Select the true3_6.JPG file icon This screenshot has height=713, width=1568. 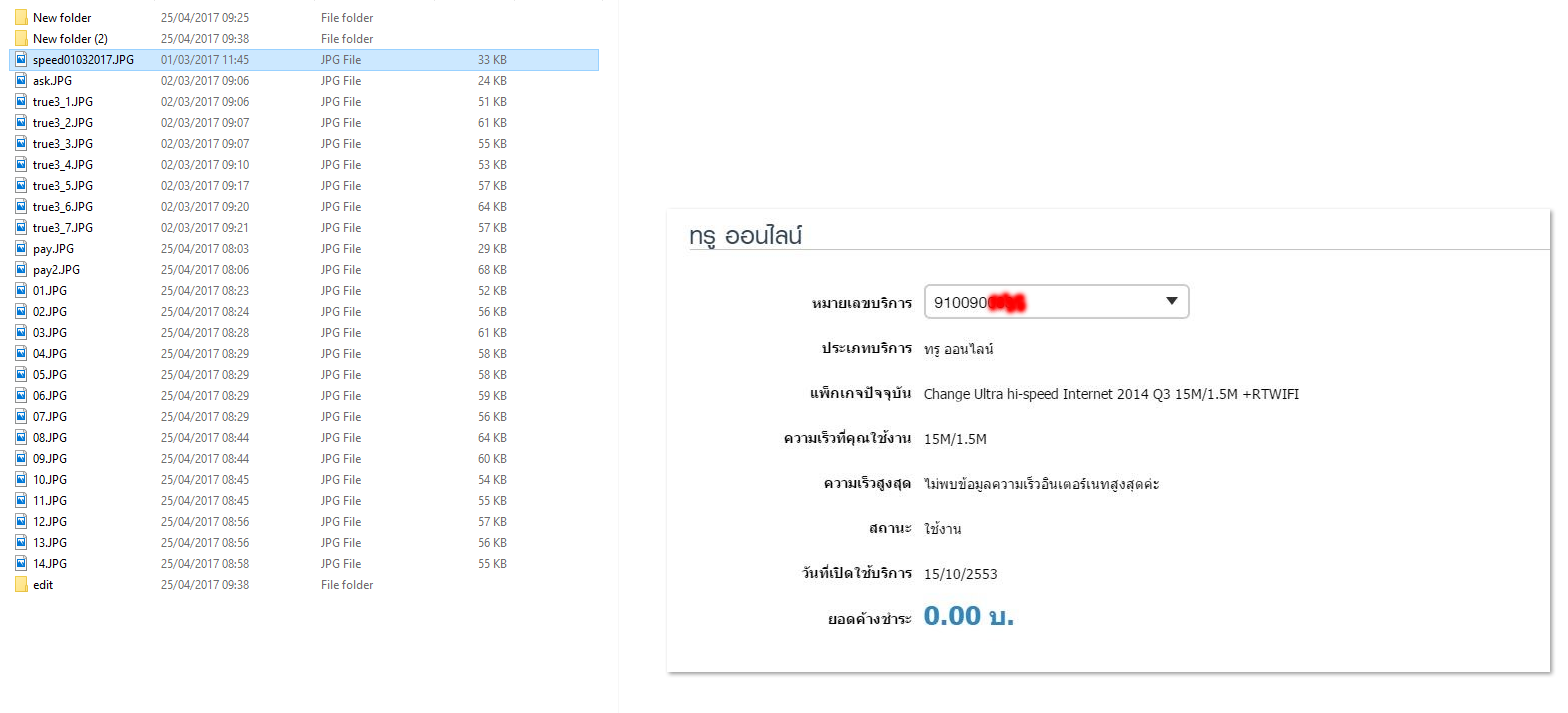21,206
